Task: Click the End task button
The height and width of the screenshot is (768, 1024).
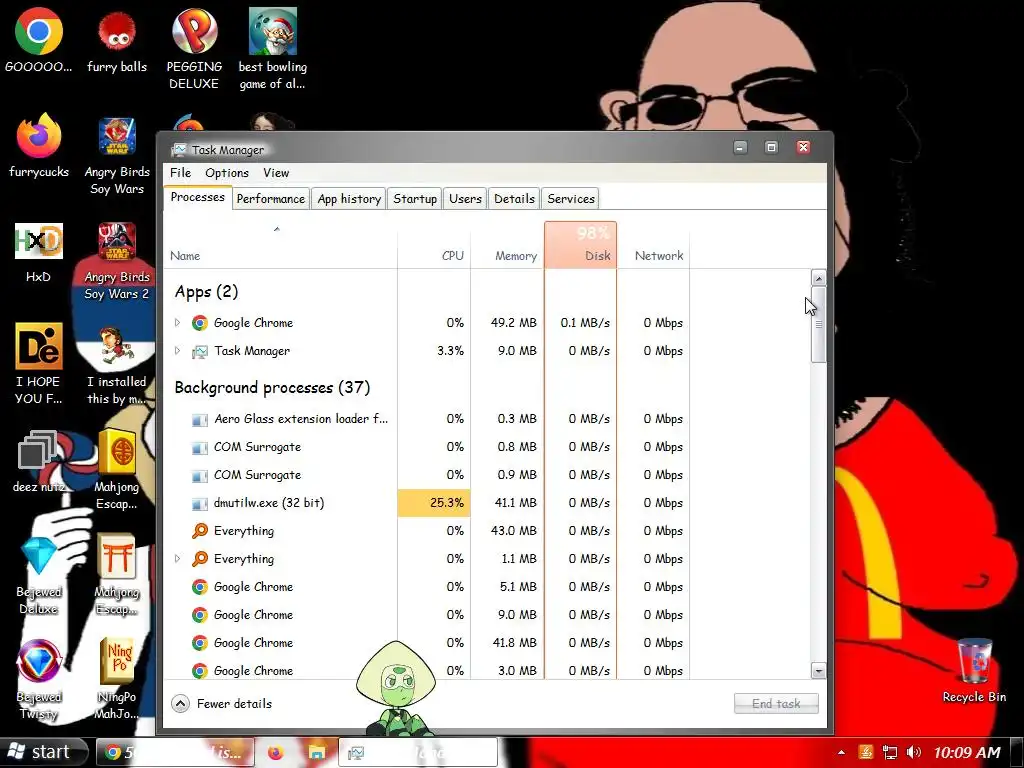Action: pos(776,703)
